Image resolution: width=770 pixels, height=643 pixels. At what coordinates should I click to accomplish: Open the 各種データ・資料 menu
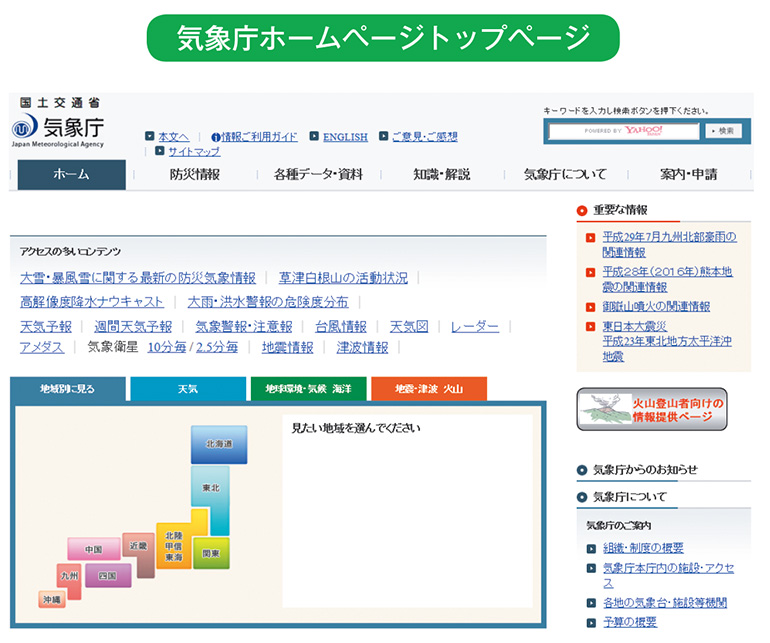318,174
